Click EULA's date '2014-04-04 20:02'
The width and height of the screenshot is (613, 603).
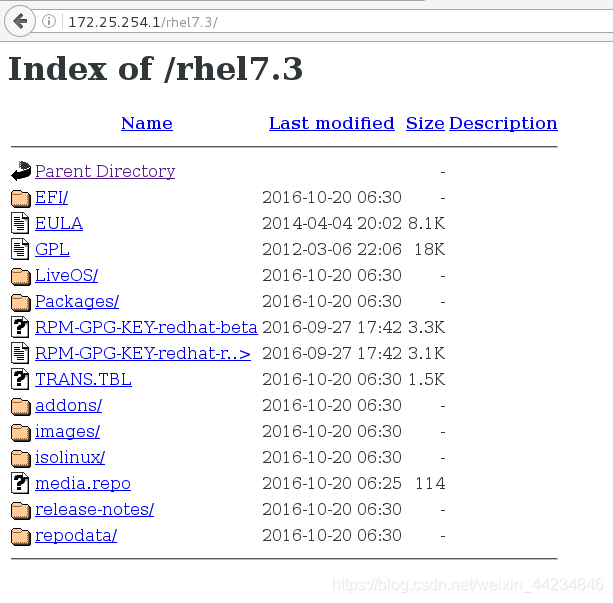(x=332, y=223)
